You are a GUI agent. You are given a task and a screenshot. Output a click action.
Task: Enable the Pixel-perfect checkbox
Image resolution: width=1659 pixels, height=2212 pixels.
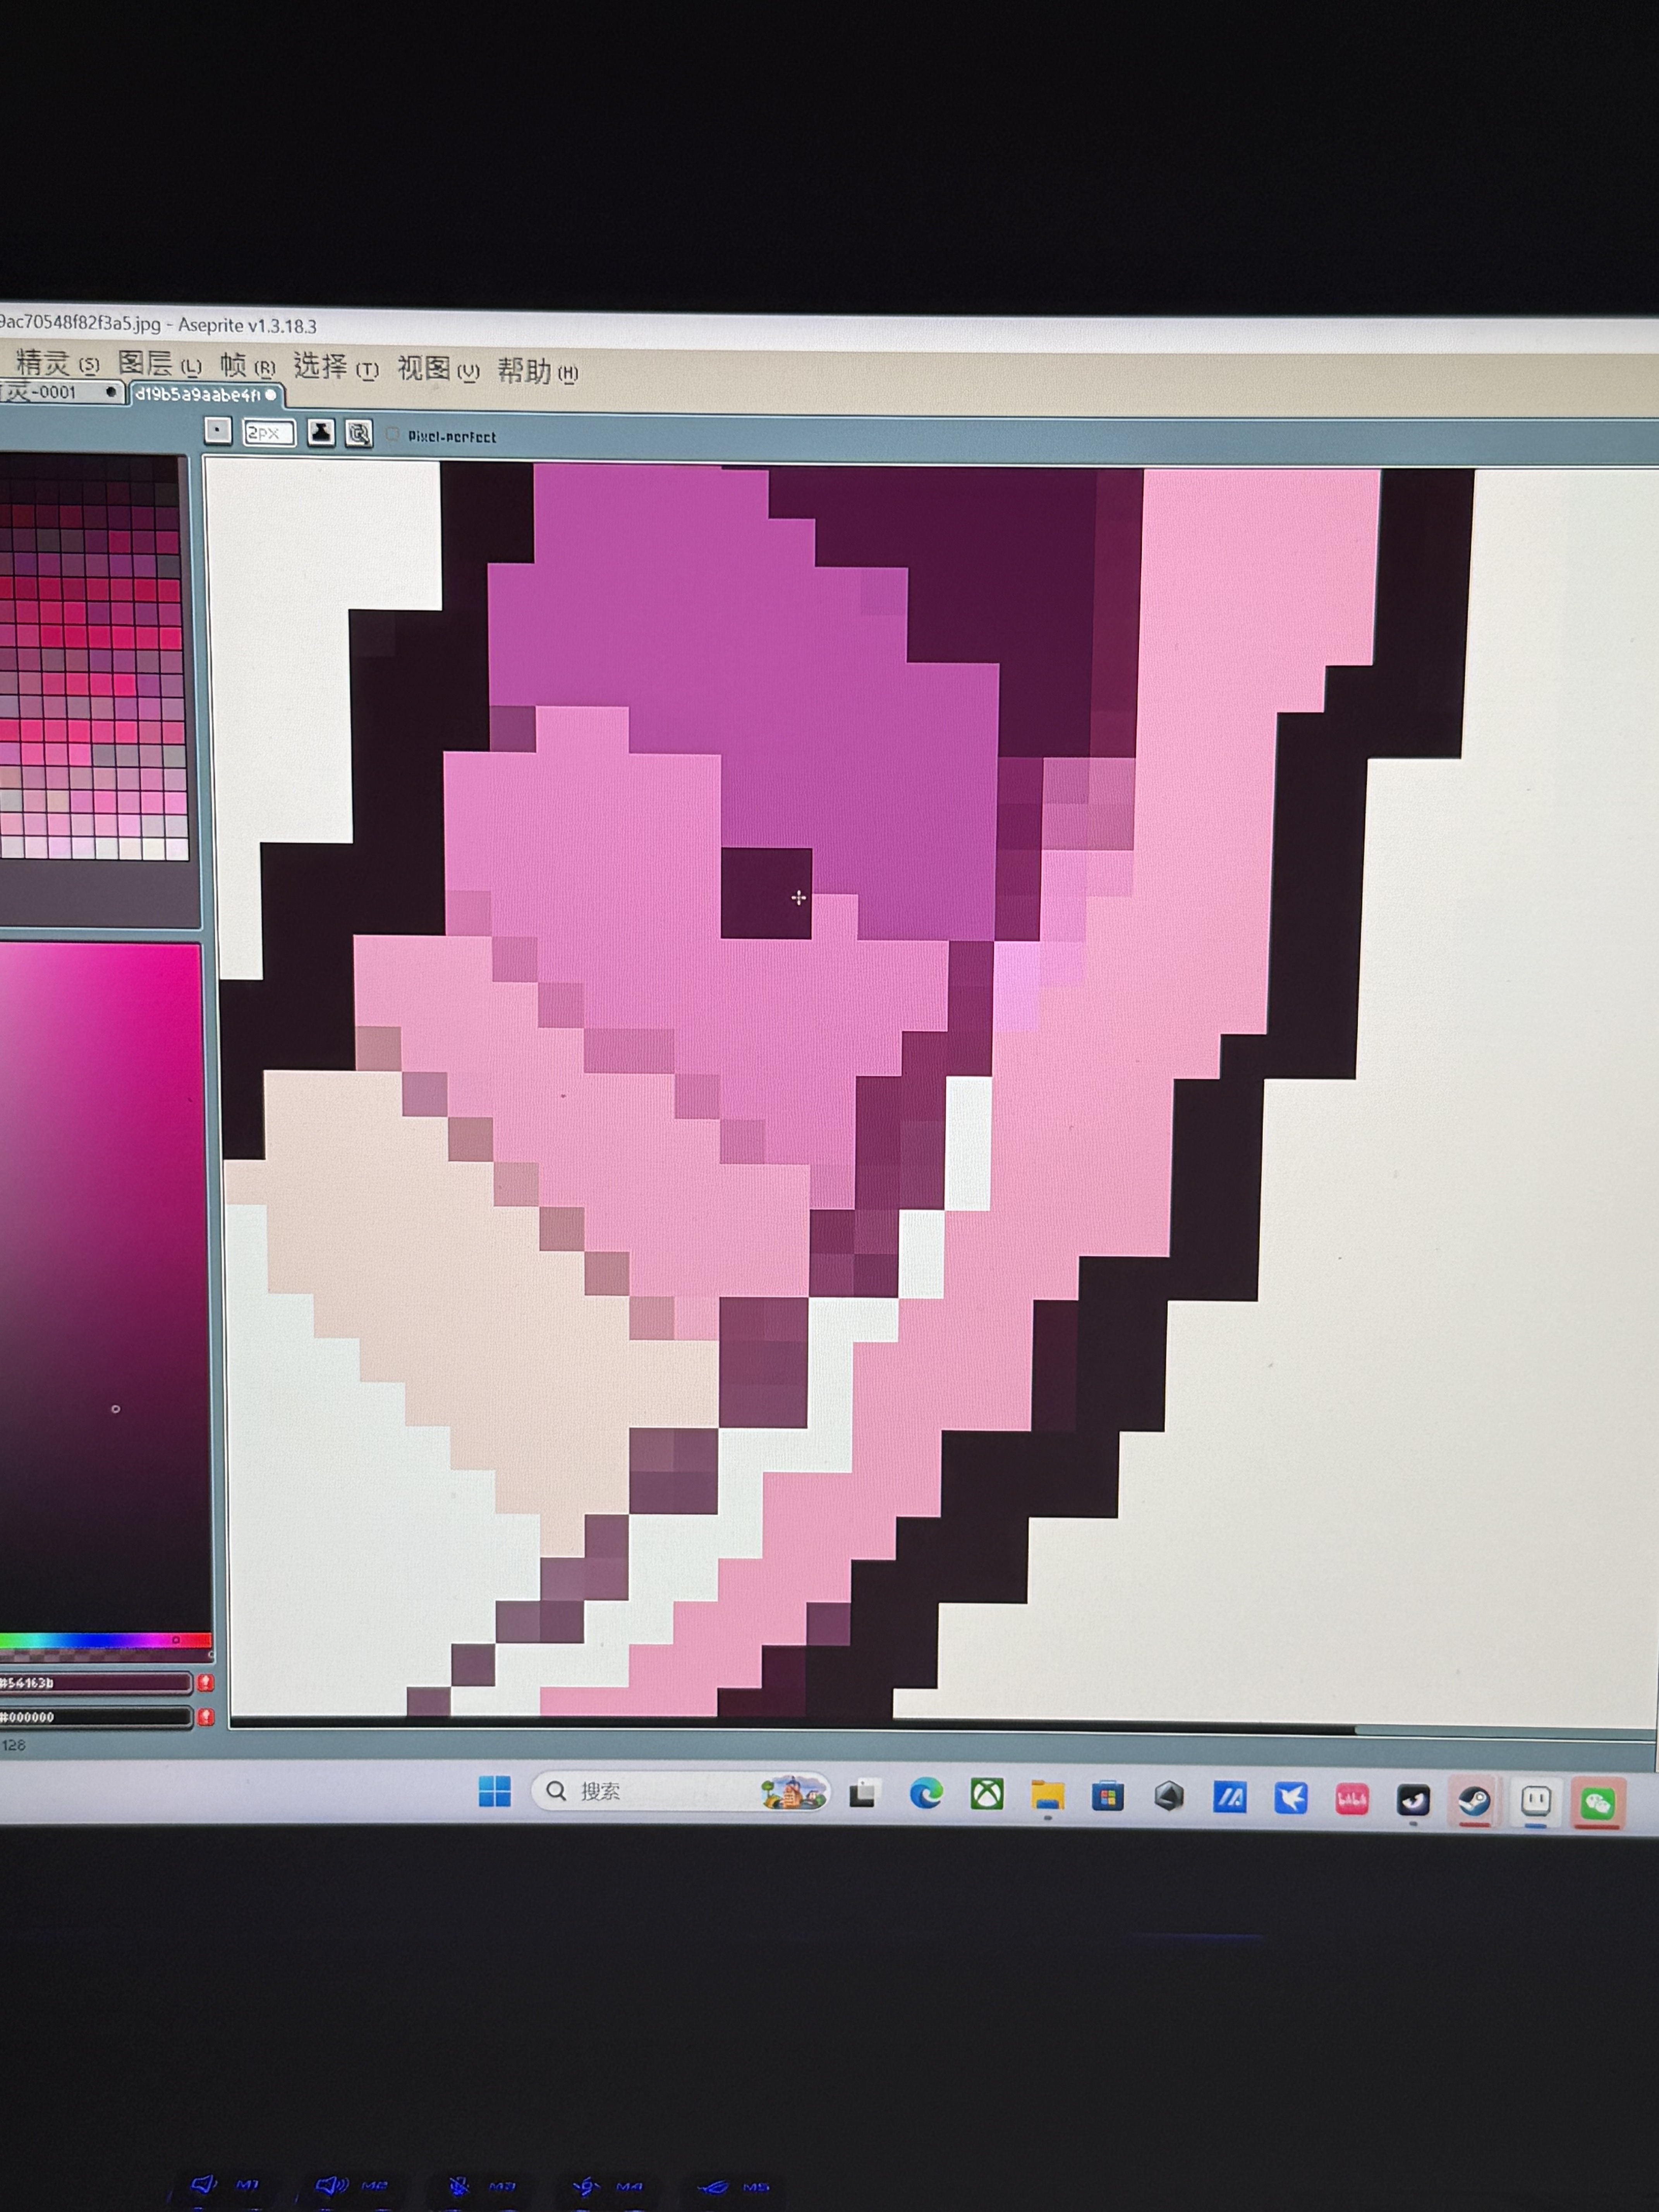point(392,435)
